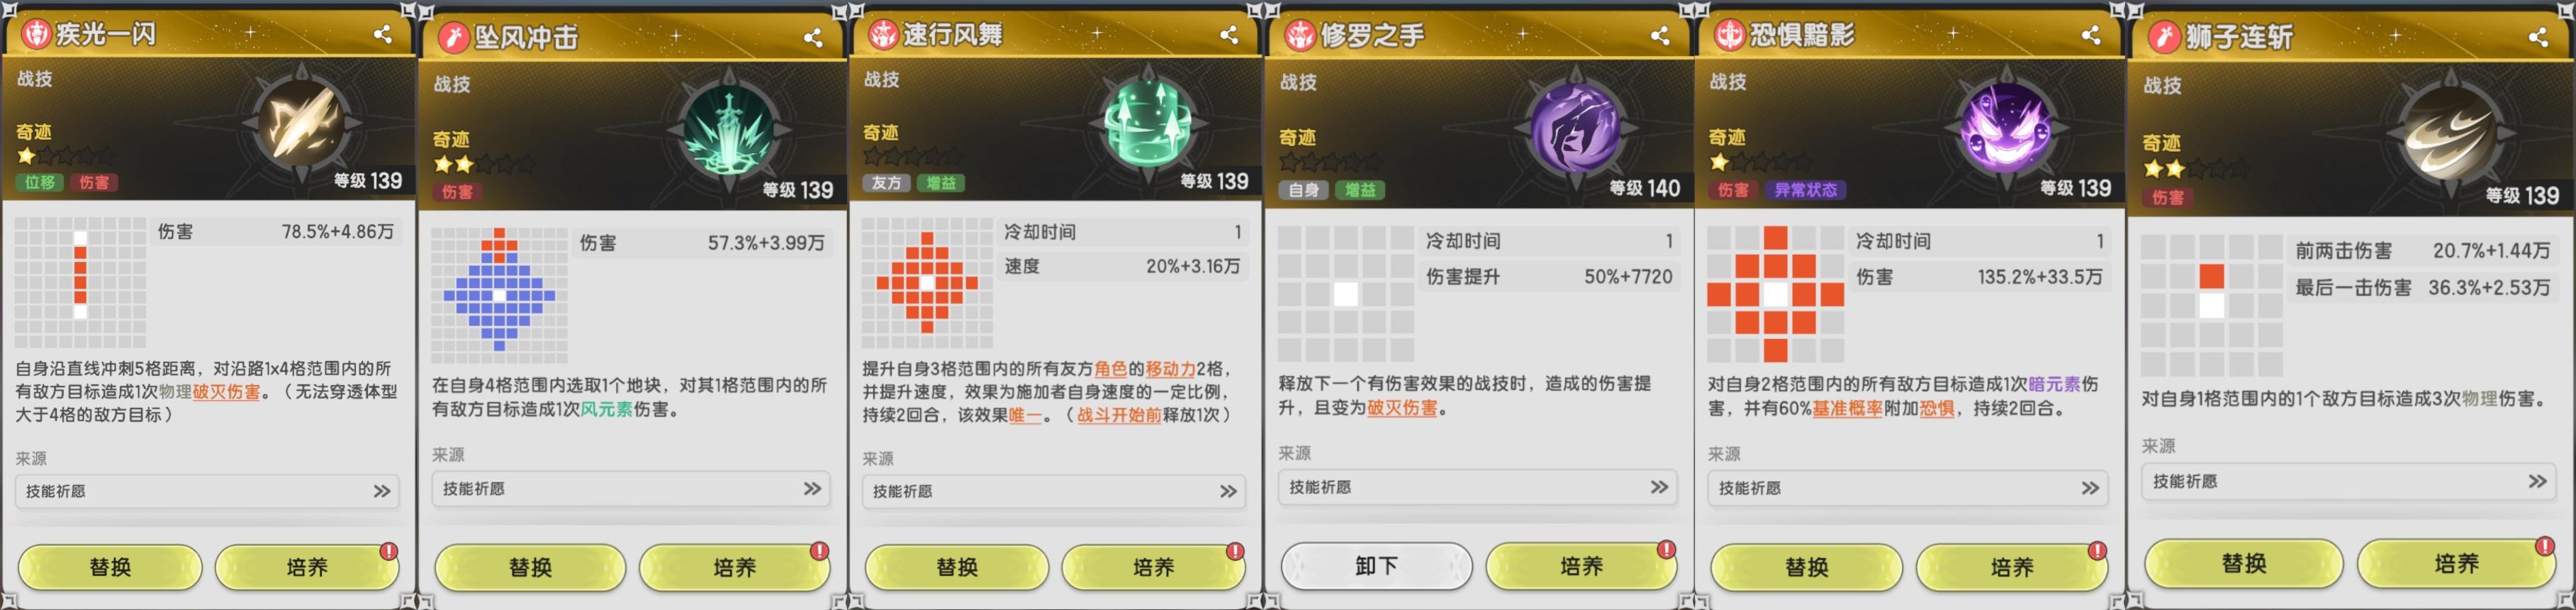This screenshot has height=610, width=2576.
Task: Share the 疾光一闪 skill card
Action: pyautogui.click(x=382, y=35)
